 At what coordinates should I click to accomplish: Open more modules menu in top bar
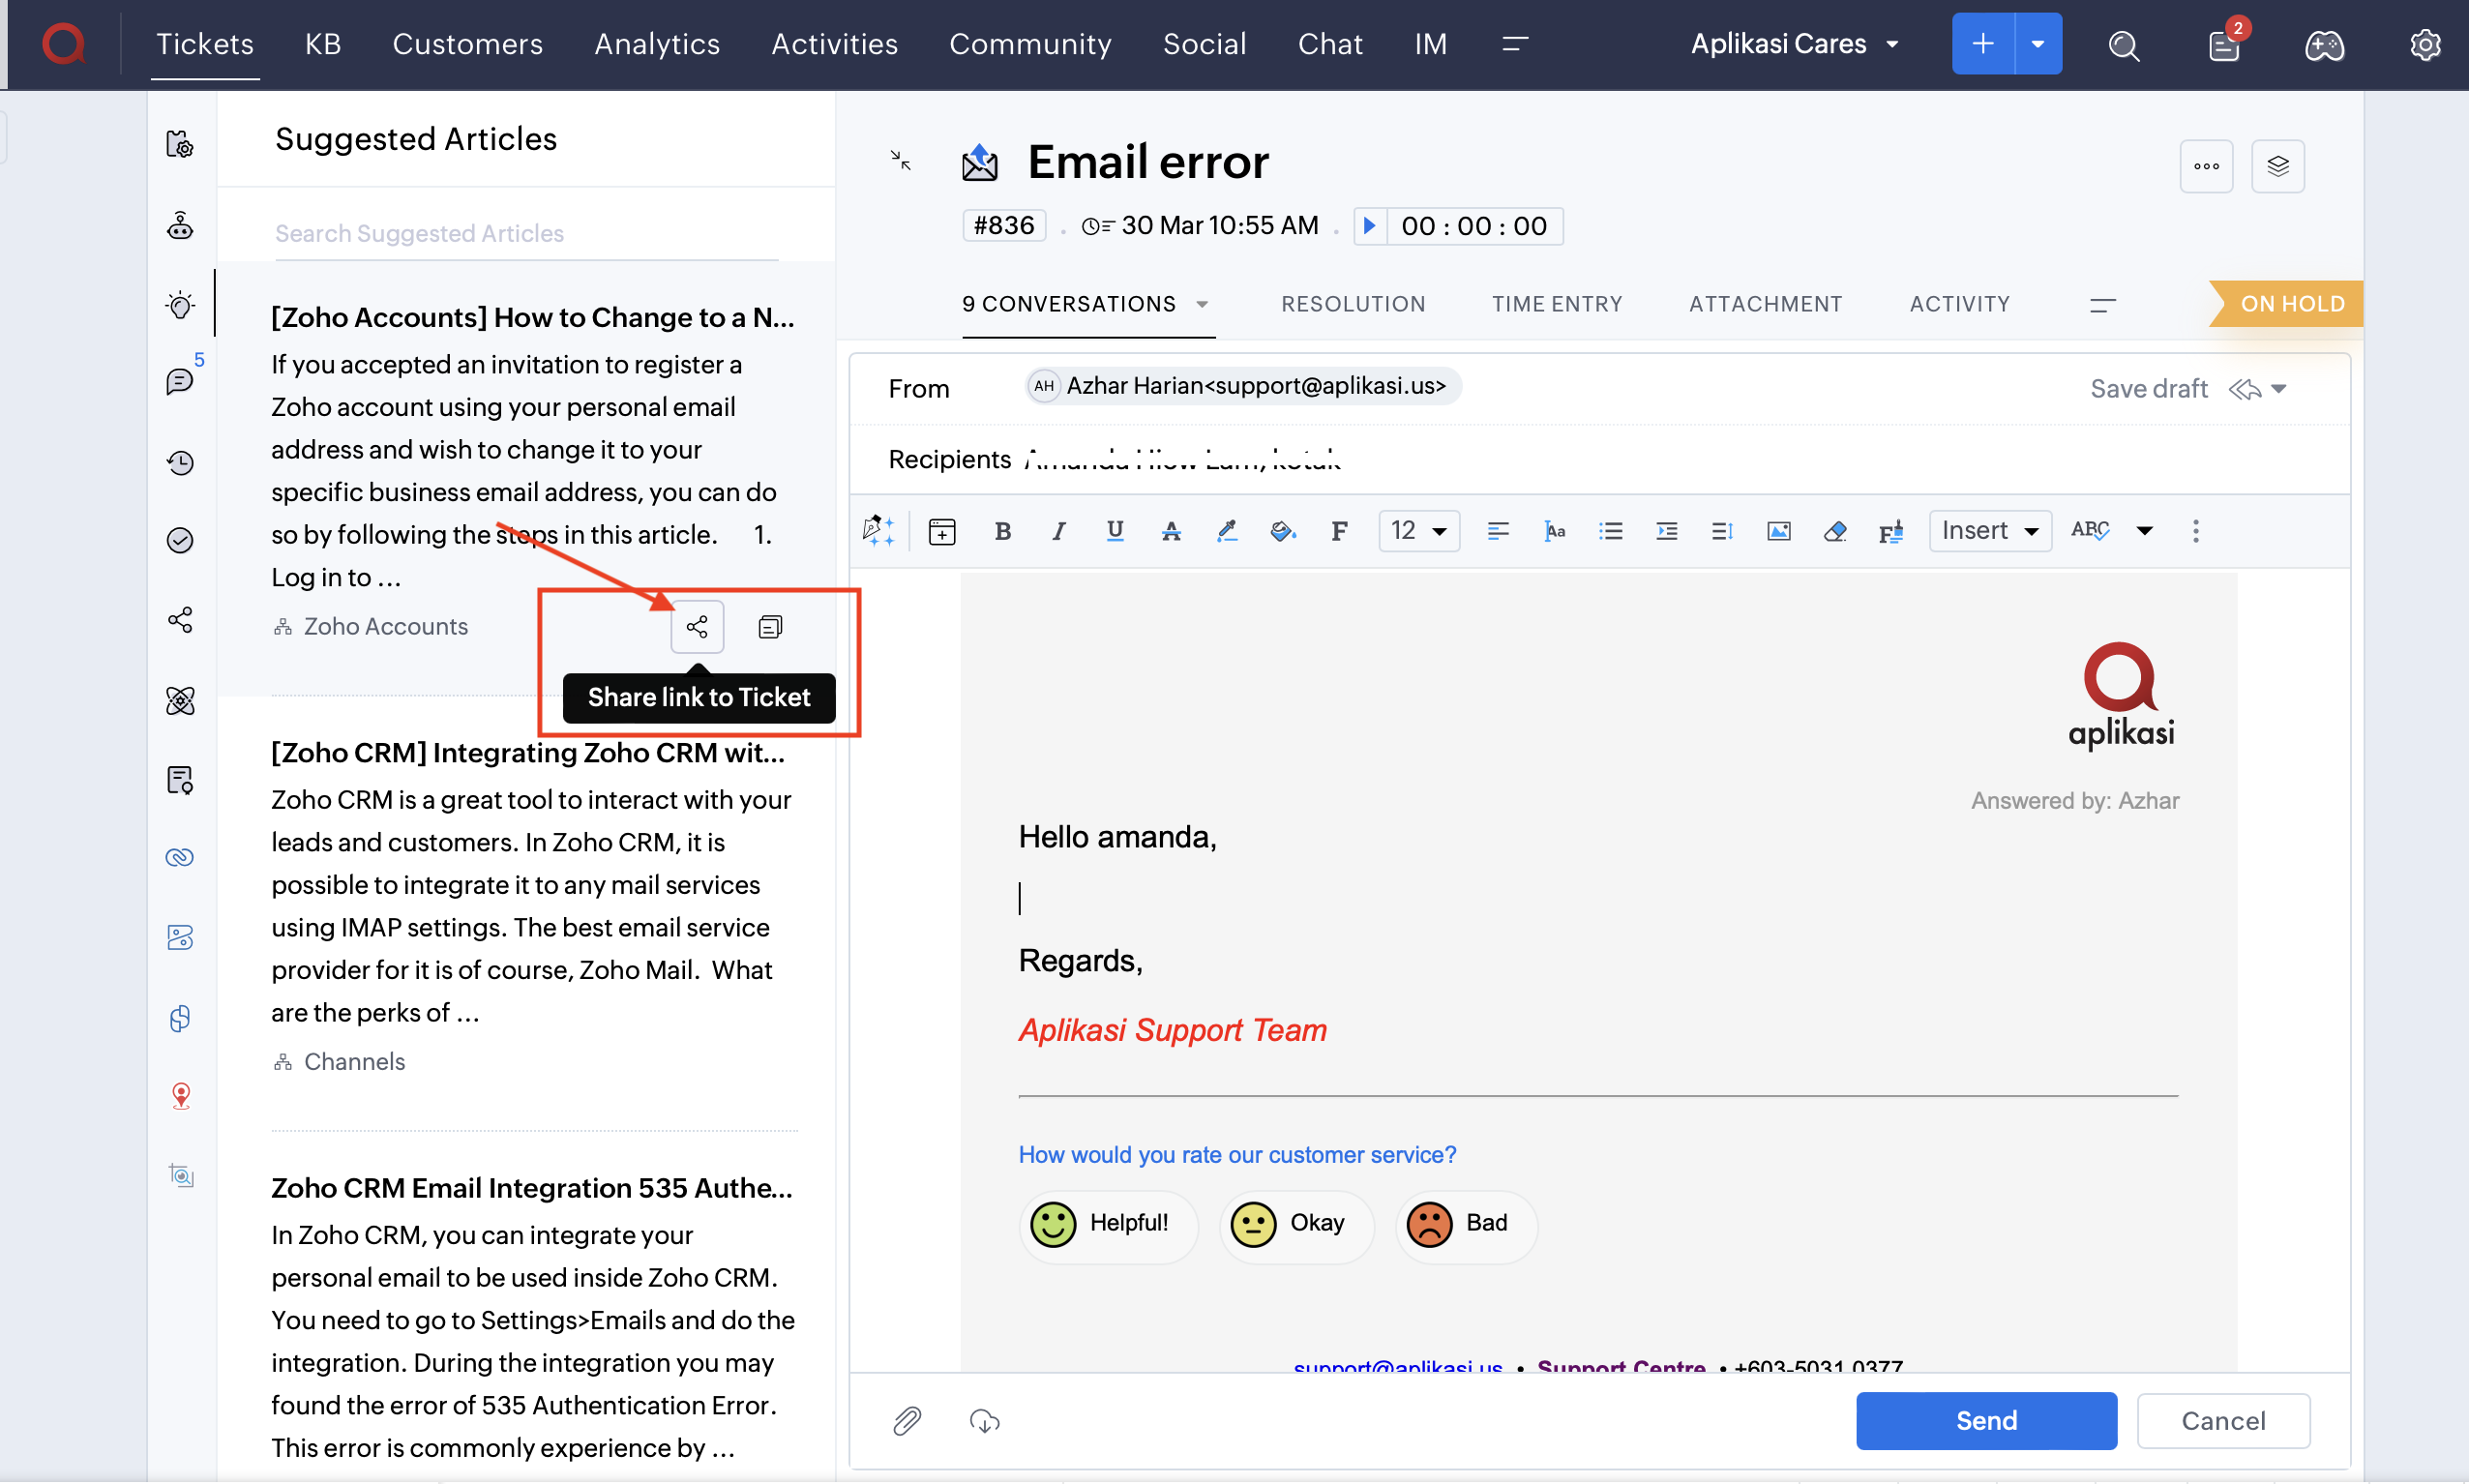coord(1514,44)
